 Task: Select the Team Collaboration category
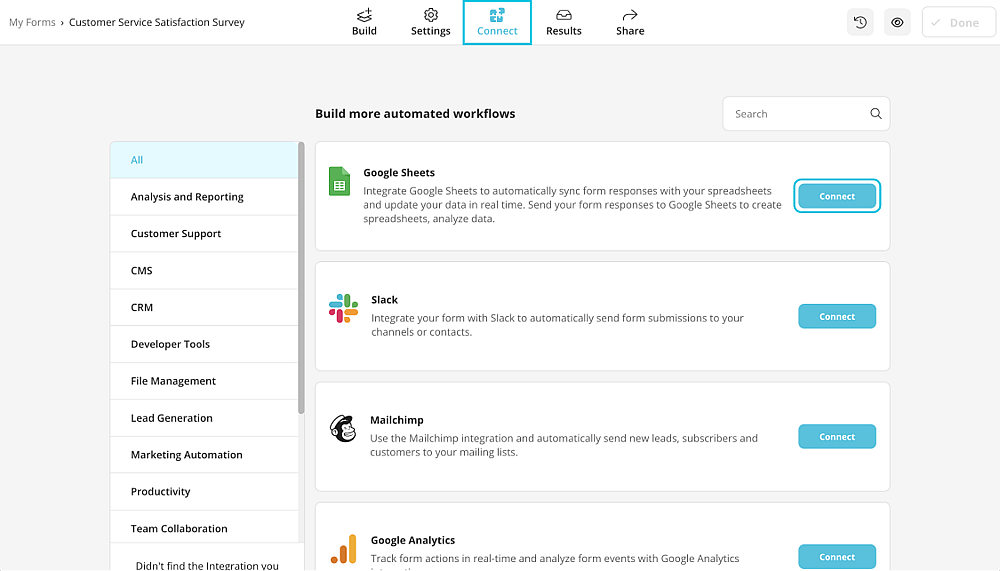coord(204,528)
